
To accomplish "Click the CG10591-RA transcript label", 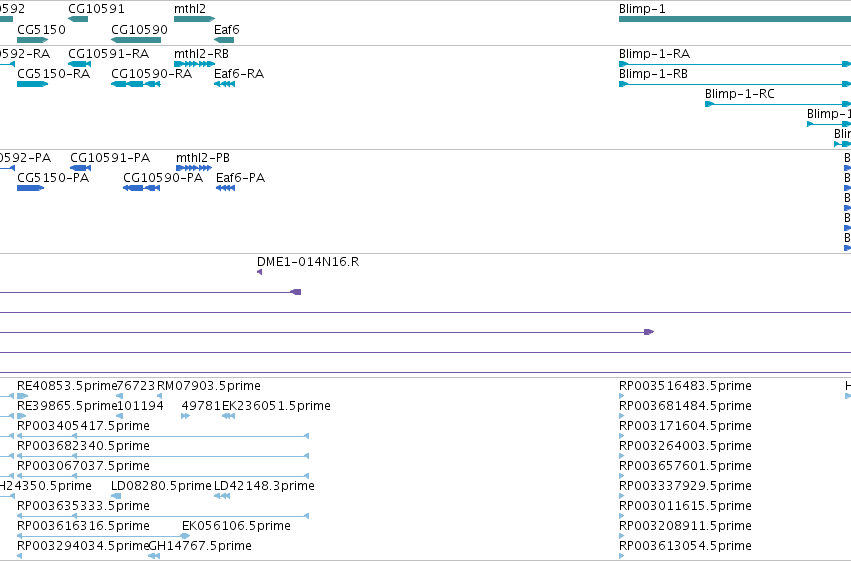I will (x=109, y=54).
